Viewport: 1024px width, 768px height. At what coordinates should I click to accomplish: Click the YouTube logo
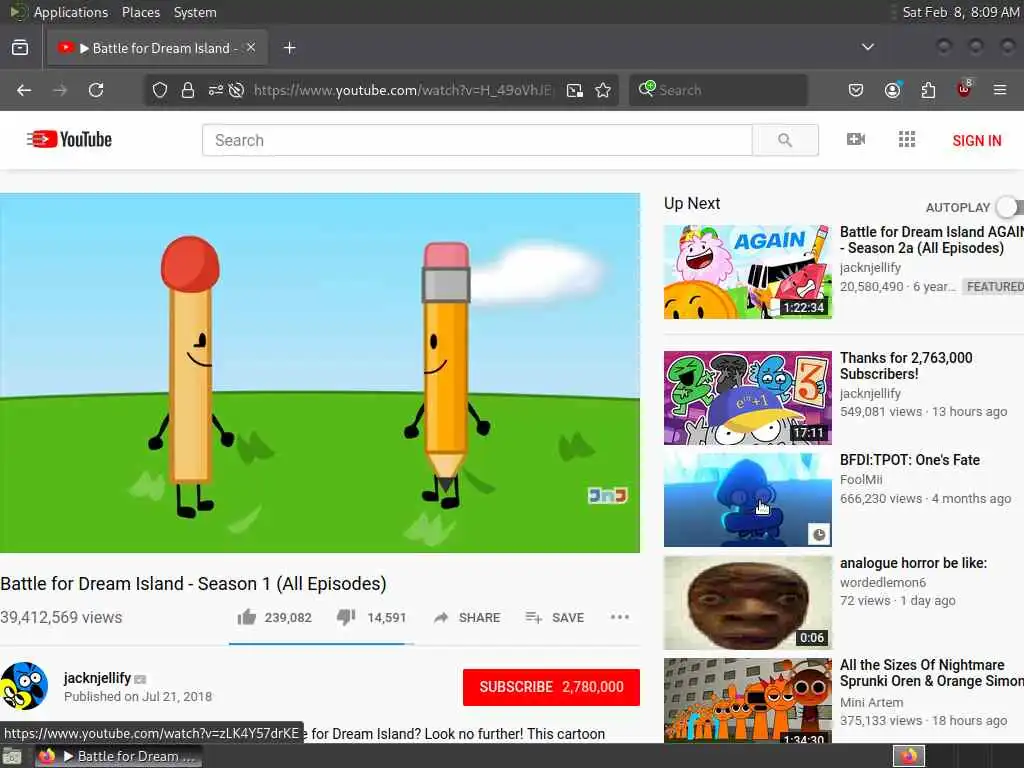pos(69,139)
